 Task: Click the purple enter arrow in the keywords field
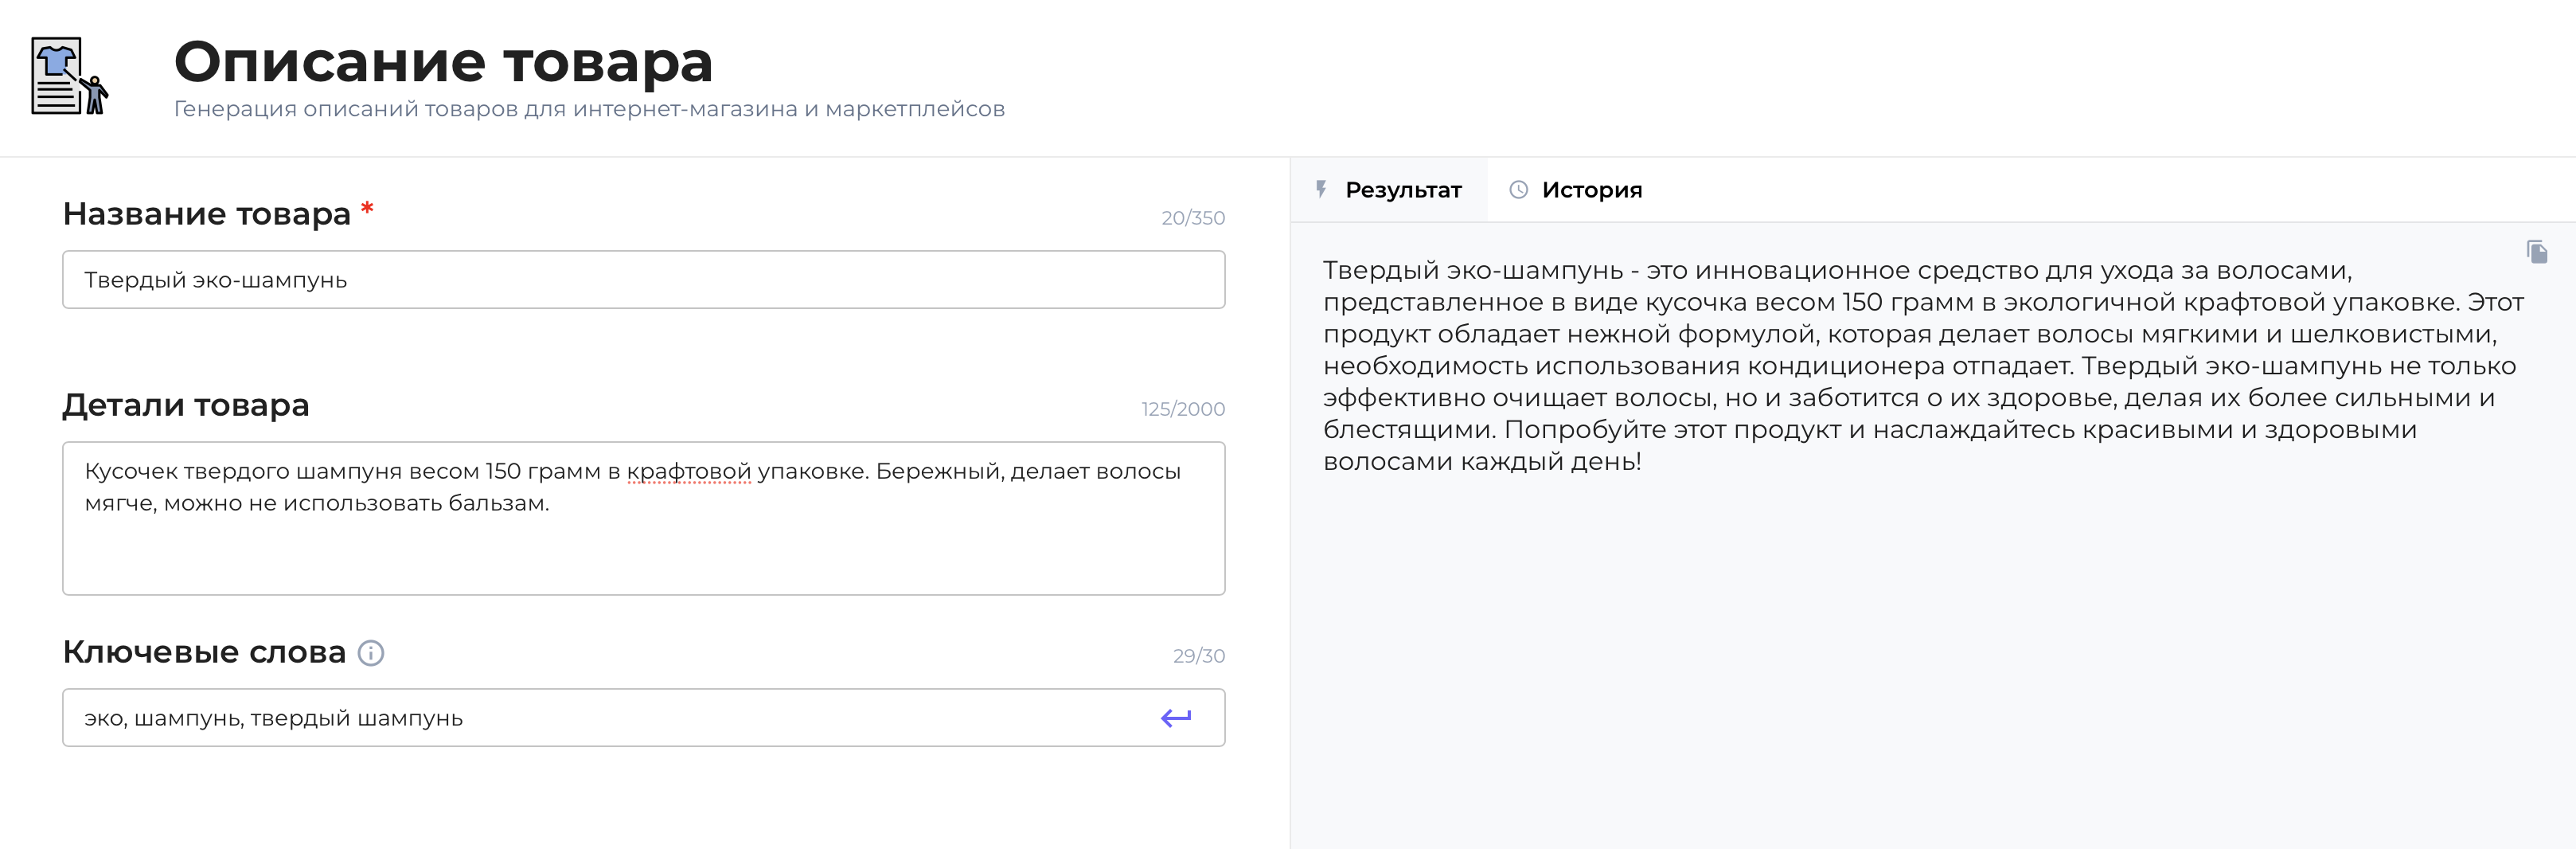(1175, 717)
